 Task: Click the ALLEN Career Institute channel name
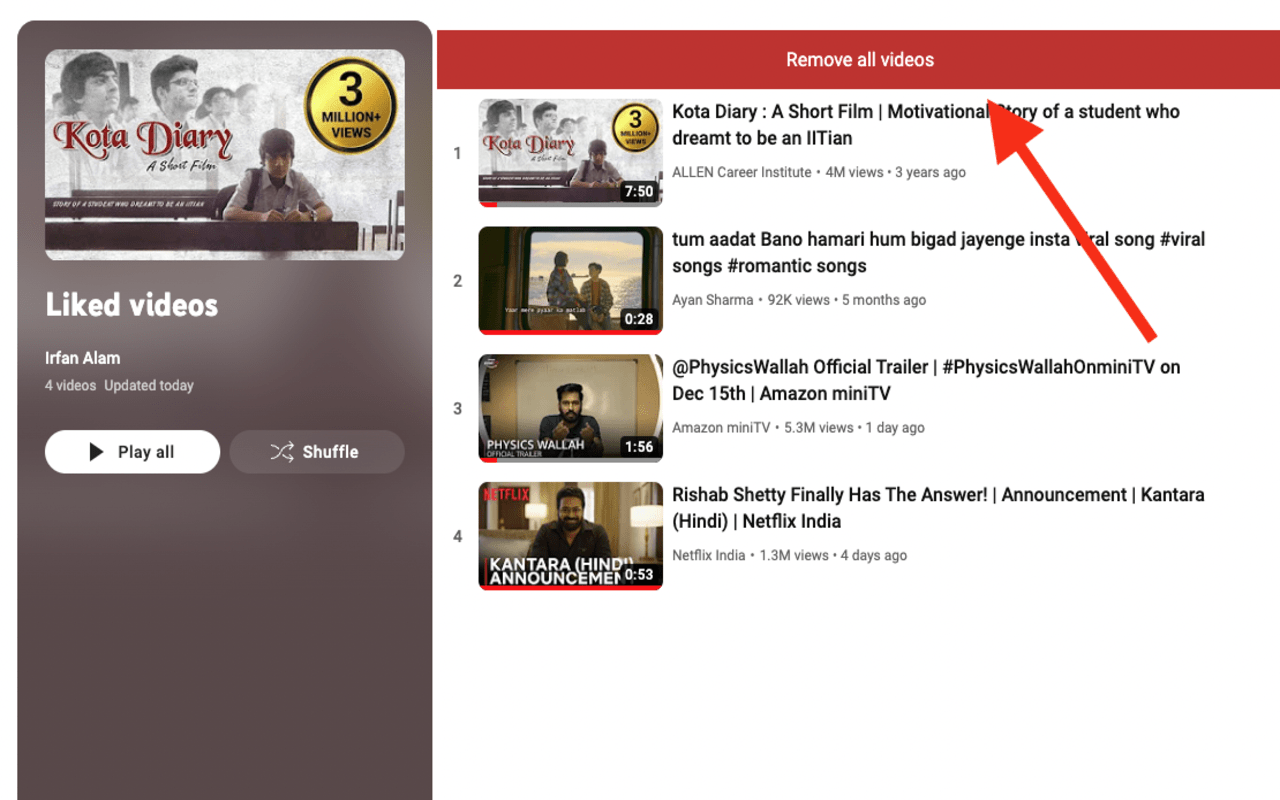pos(741,171)
